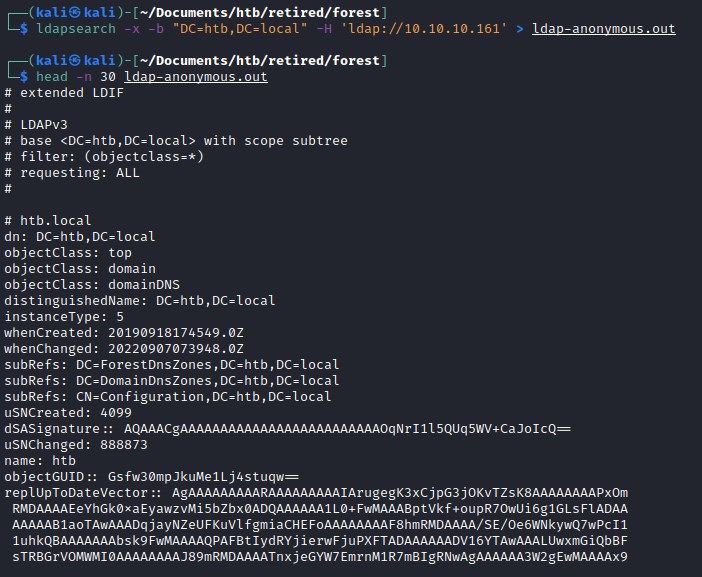Click the '# extended LDIF' comment line

61,93
